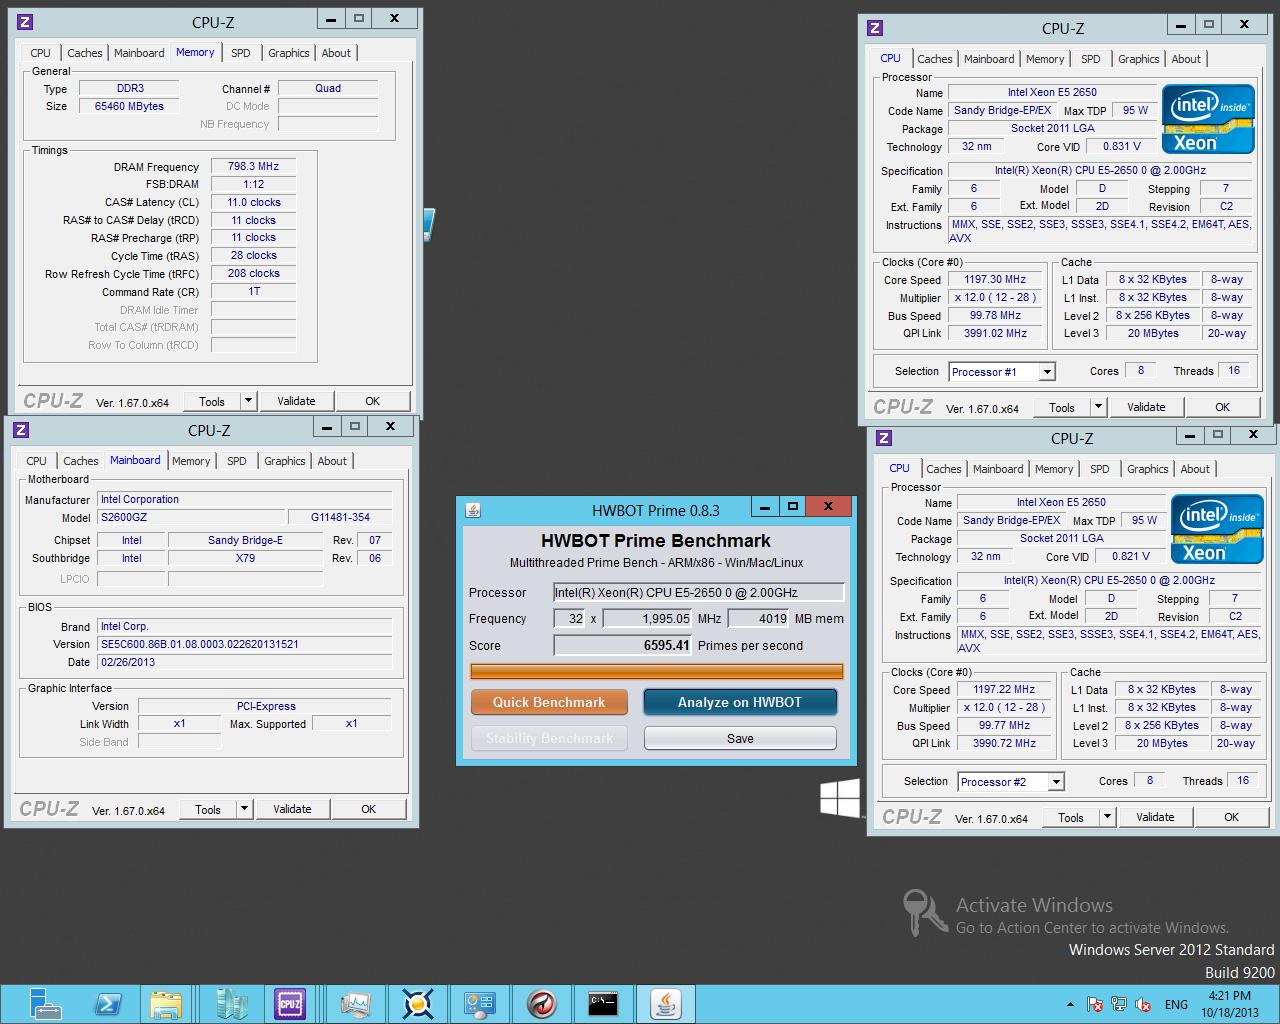Screen dimensions: 1280x1024
Task: Click Tools button in Memory CPU-Z window
Action: click(x=212, y=401)
